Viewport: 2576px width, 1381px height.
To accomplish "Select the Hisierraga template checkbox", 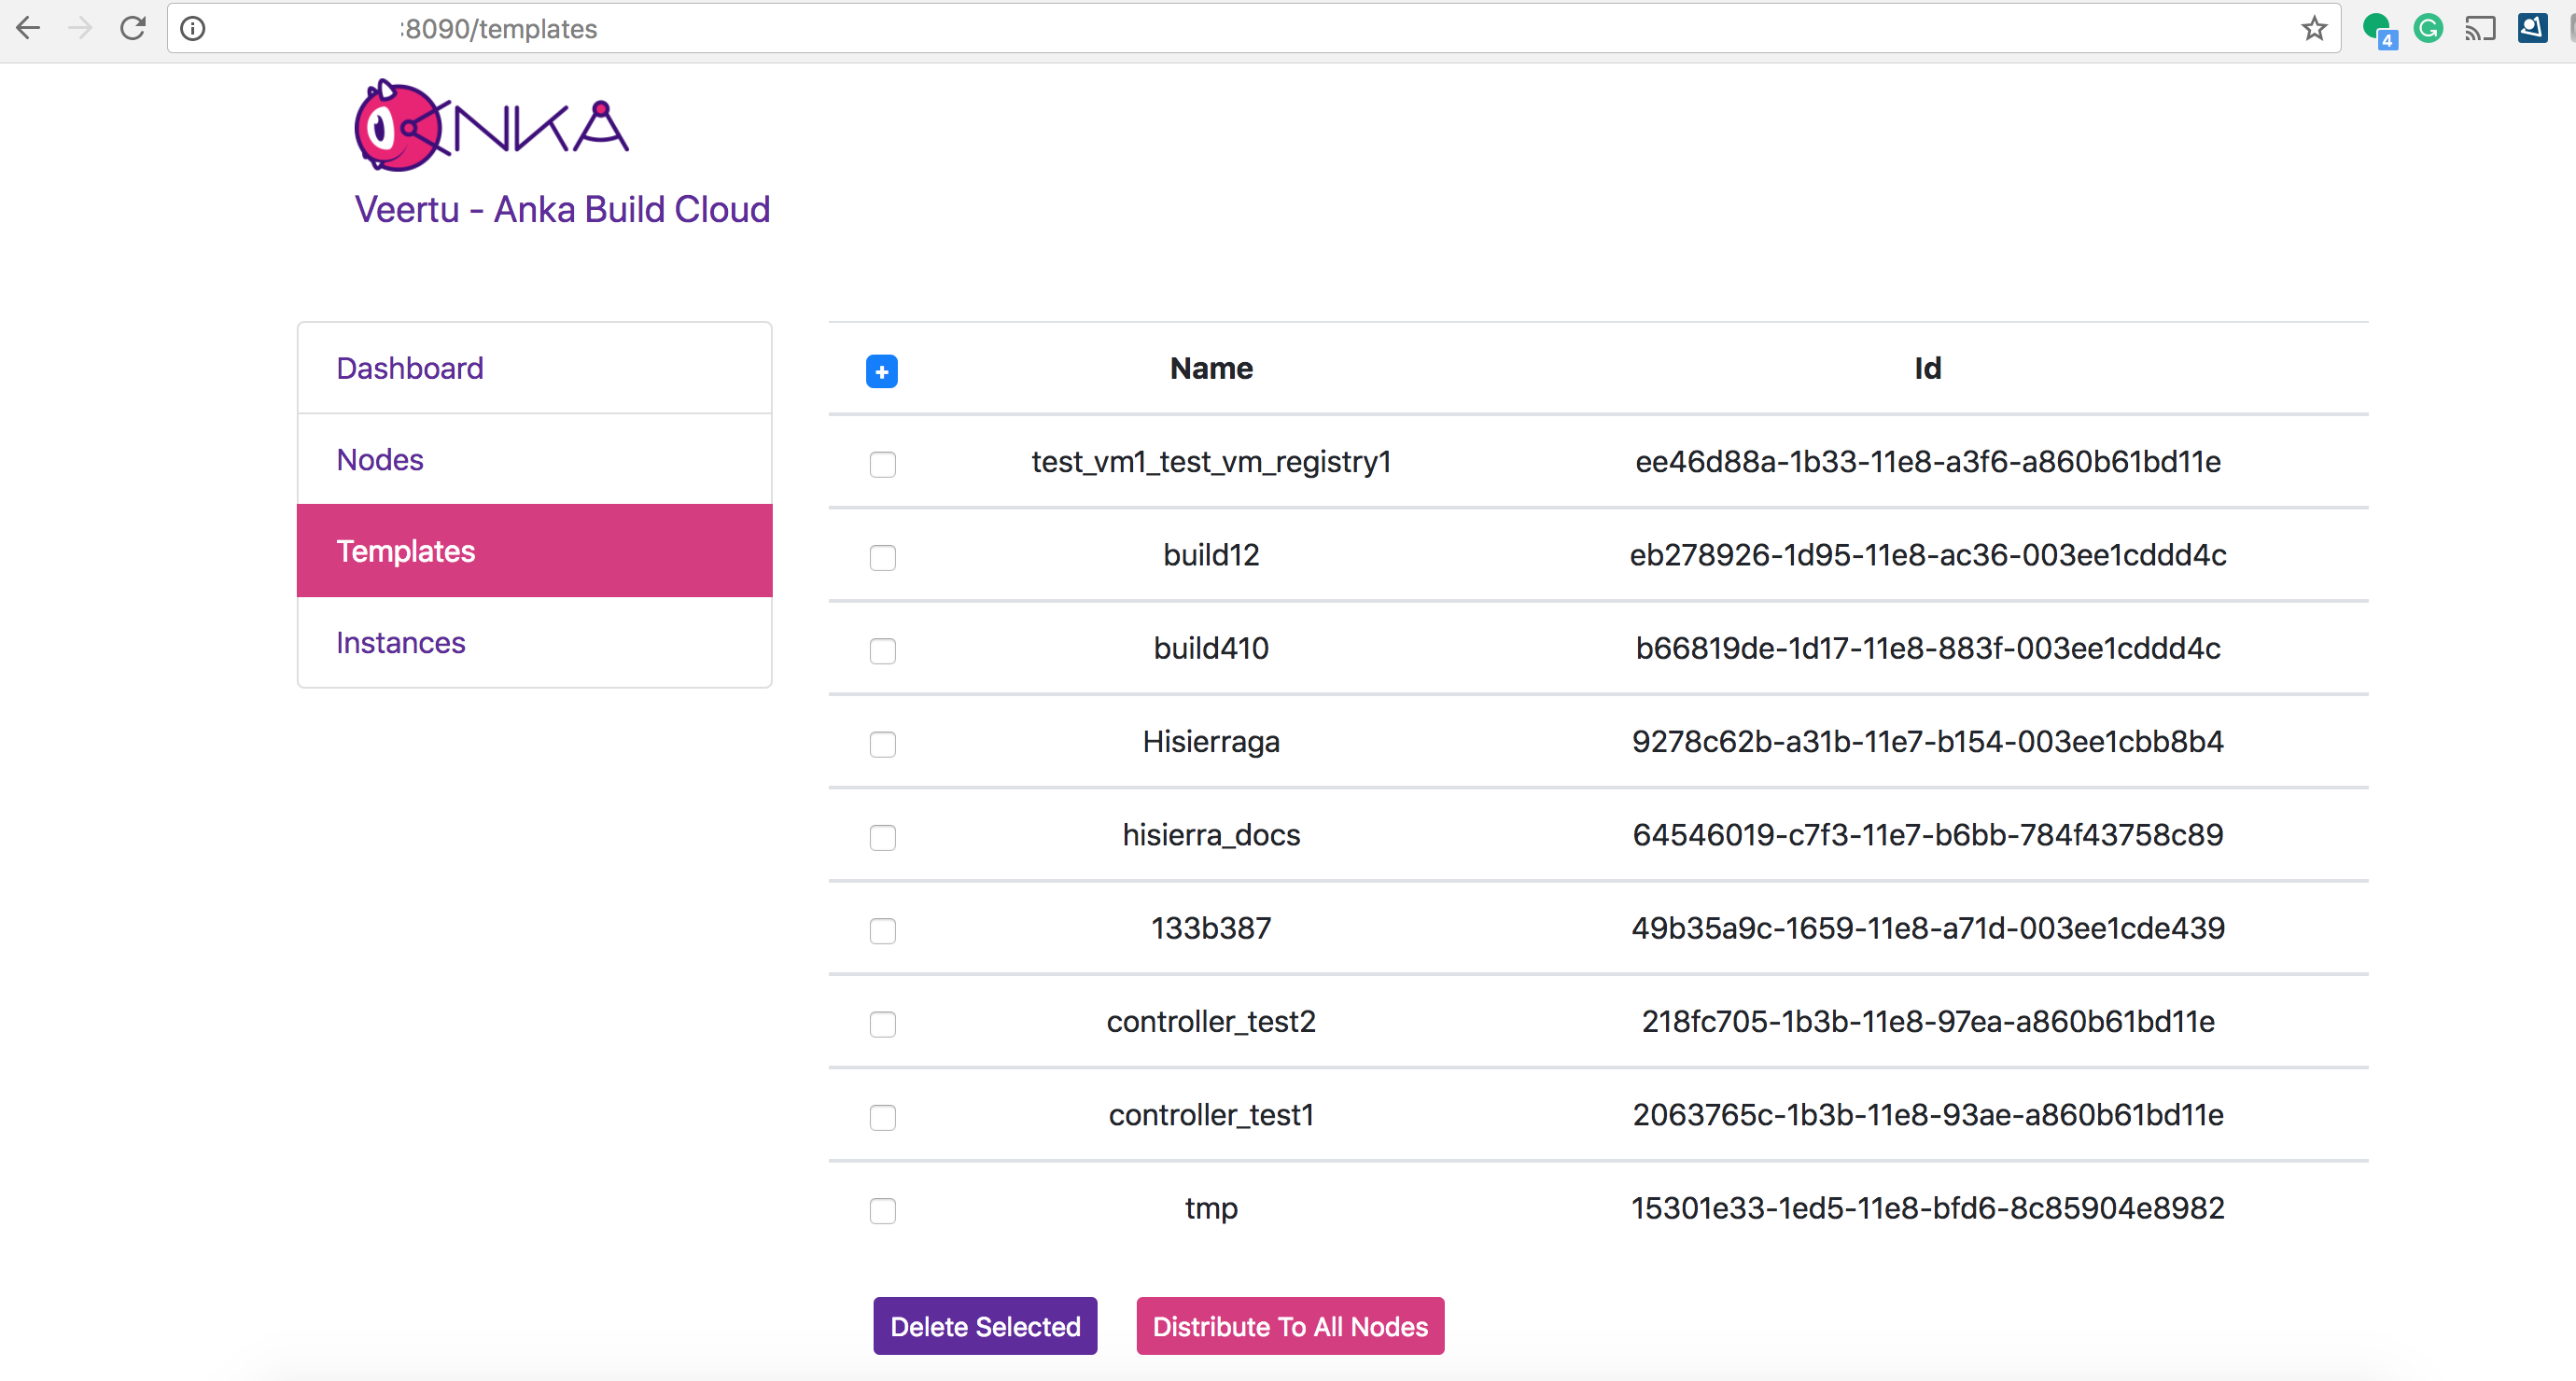I will click(x=882, y=744).
